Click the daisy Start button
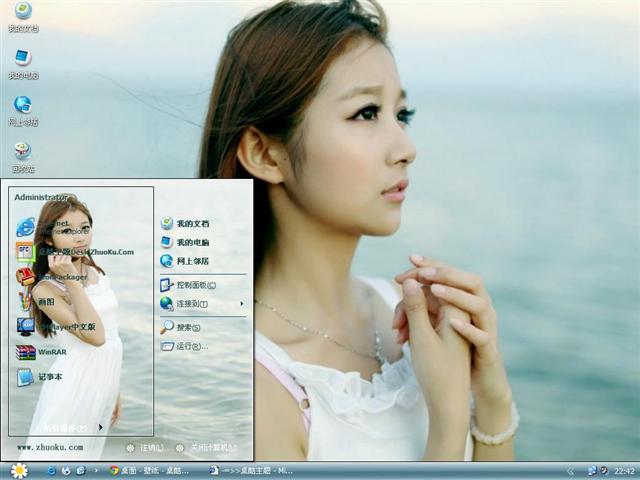This screenshot has width=640, height=480. point(19,471)
